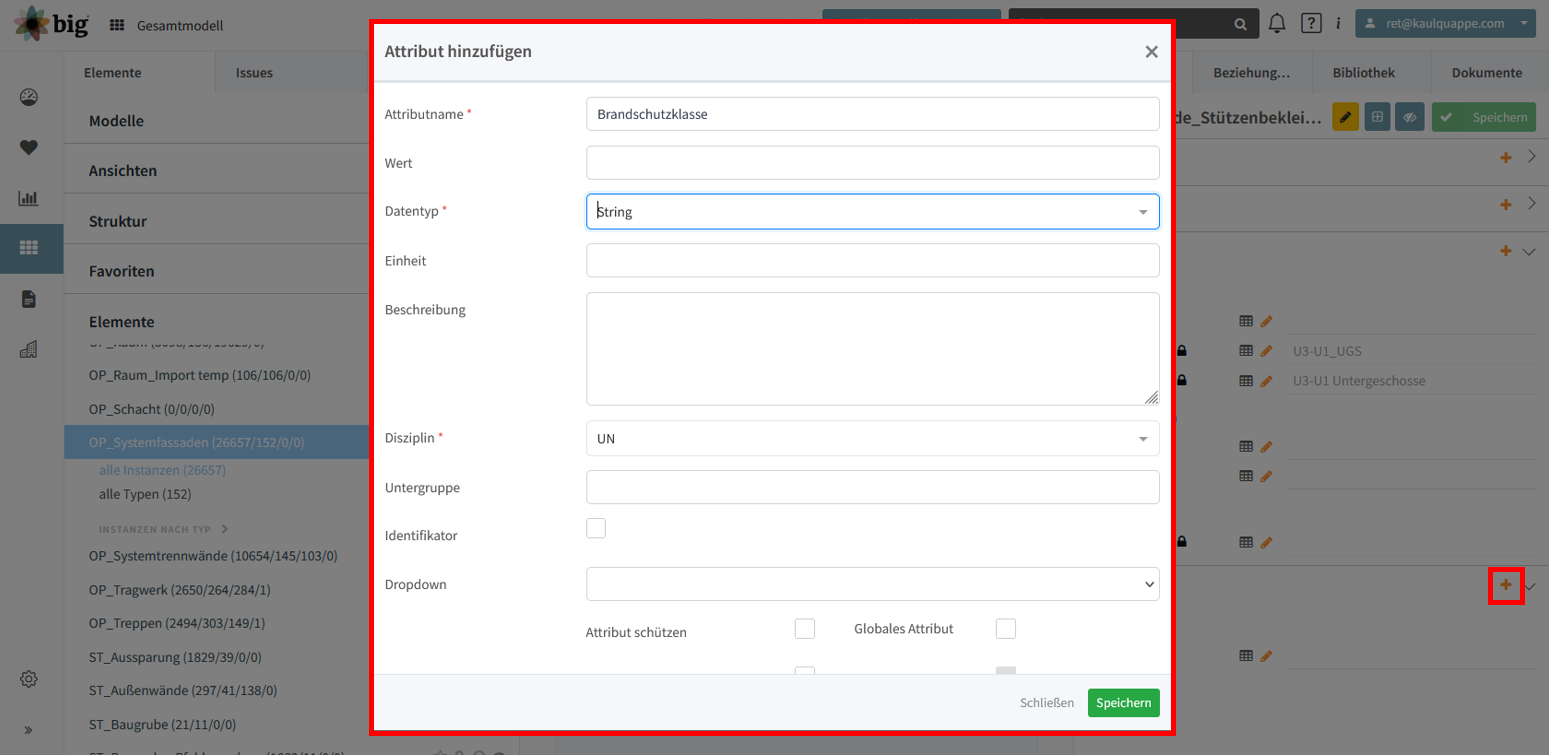Select the heart favorites sidebar icon

[29, 147]
